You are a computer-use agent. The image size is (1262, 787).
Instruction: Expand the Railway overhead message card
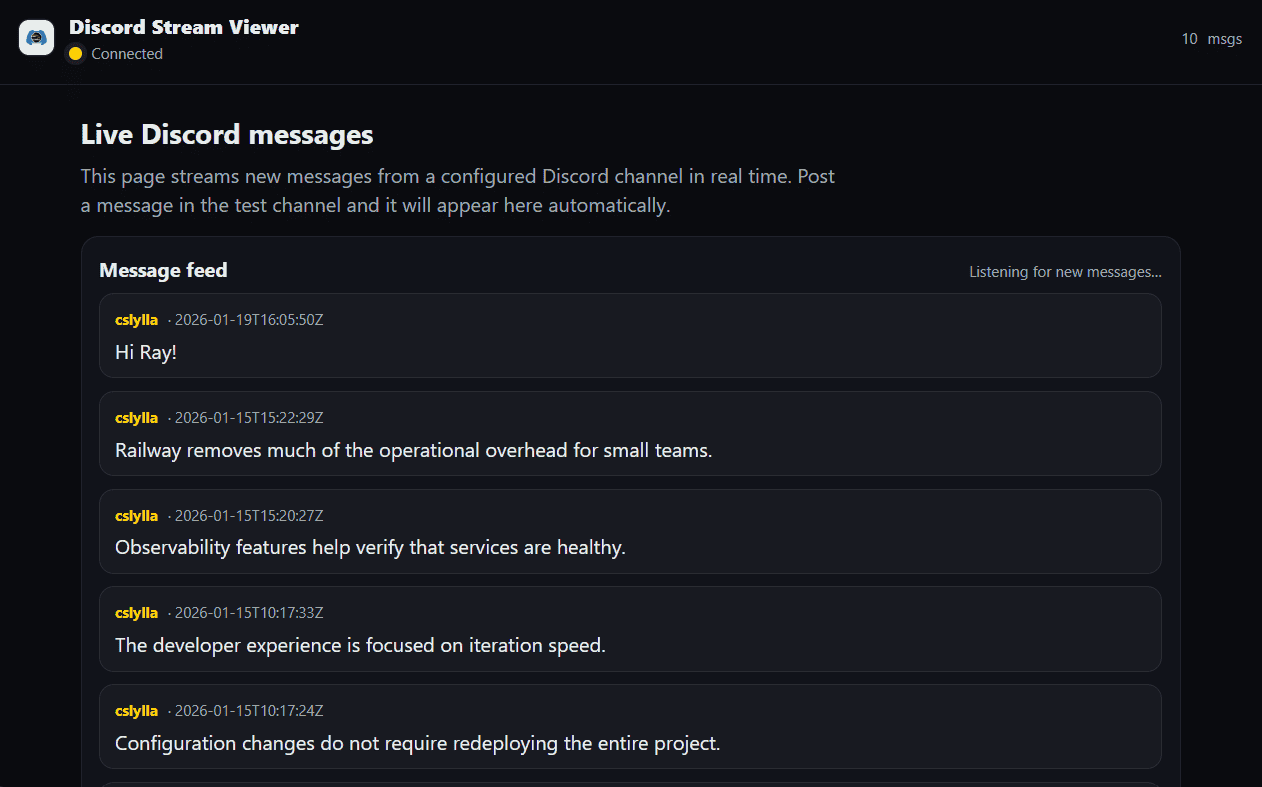click(630, 433)
